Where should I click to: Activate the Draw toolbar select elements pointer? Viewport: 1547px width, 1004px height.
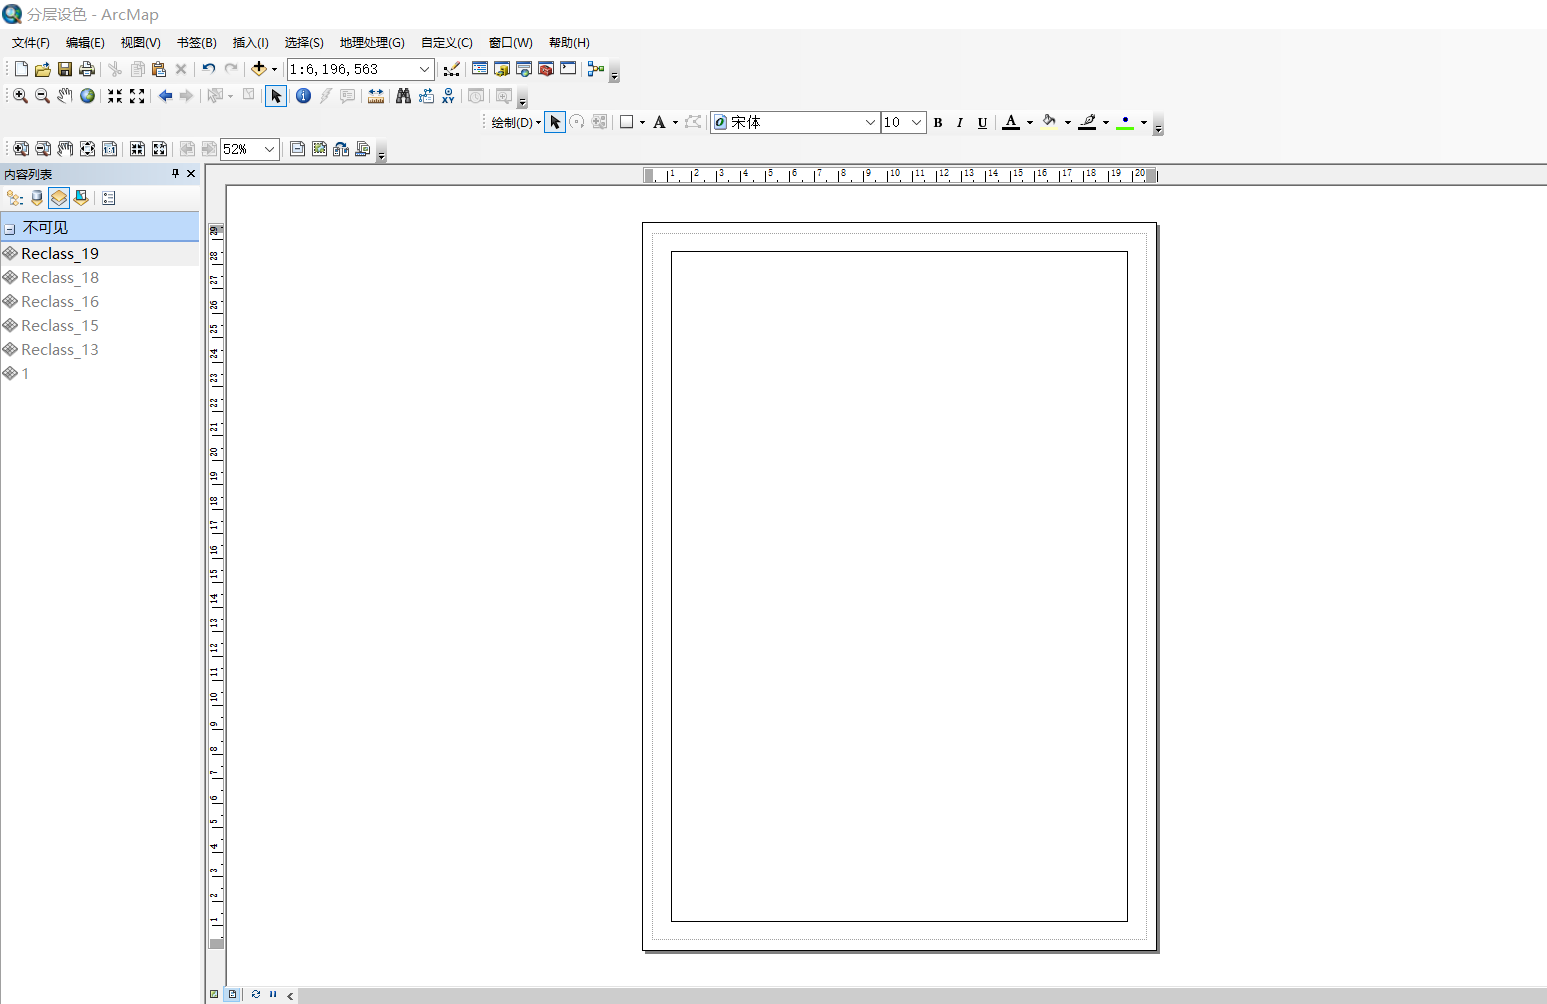pos(555,122)
